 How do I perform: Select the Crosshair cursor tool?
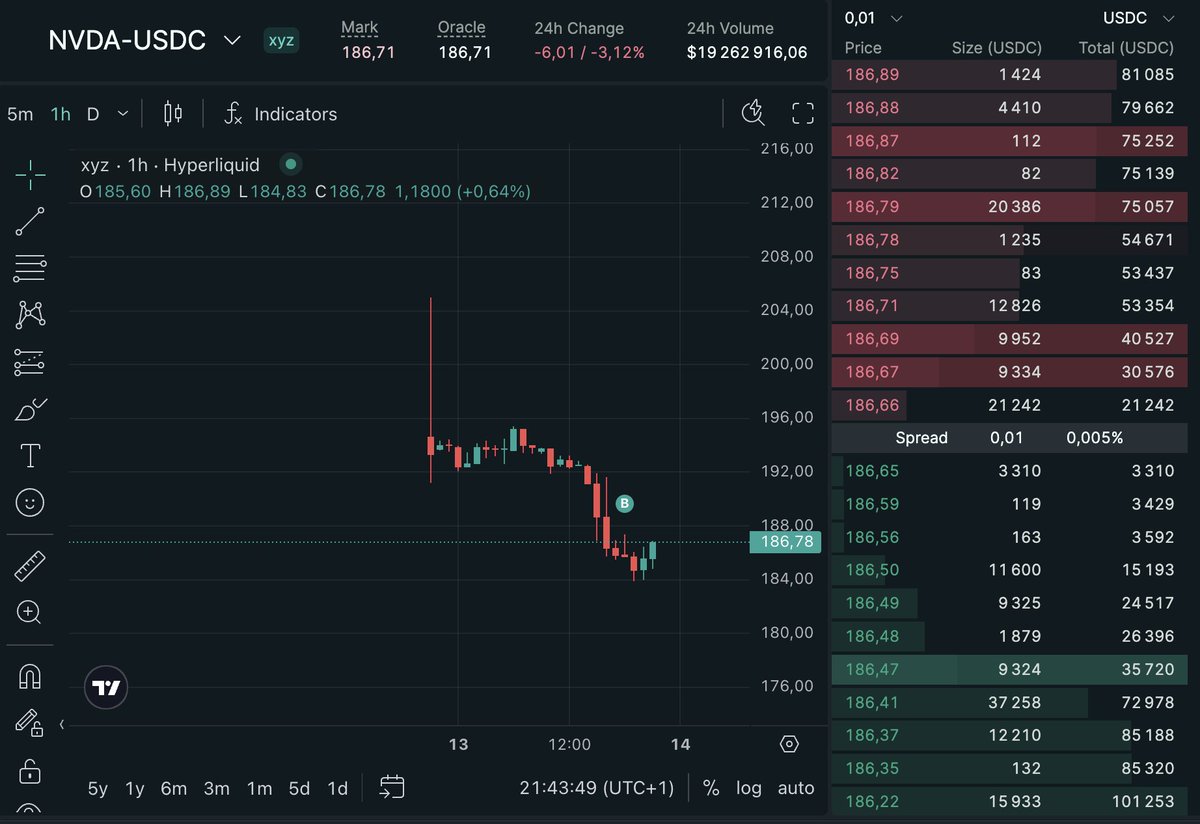28,174
